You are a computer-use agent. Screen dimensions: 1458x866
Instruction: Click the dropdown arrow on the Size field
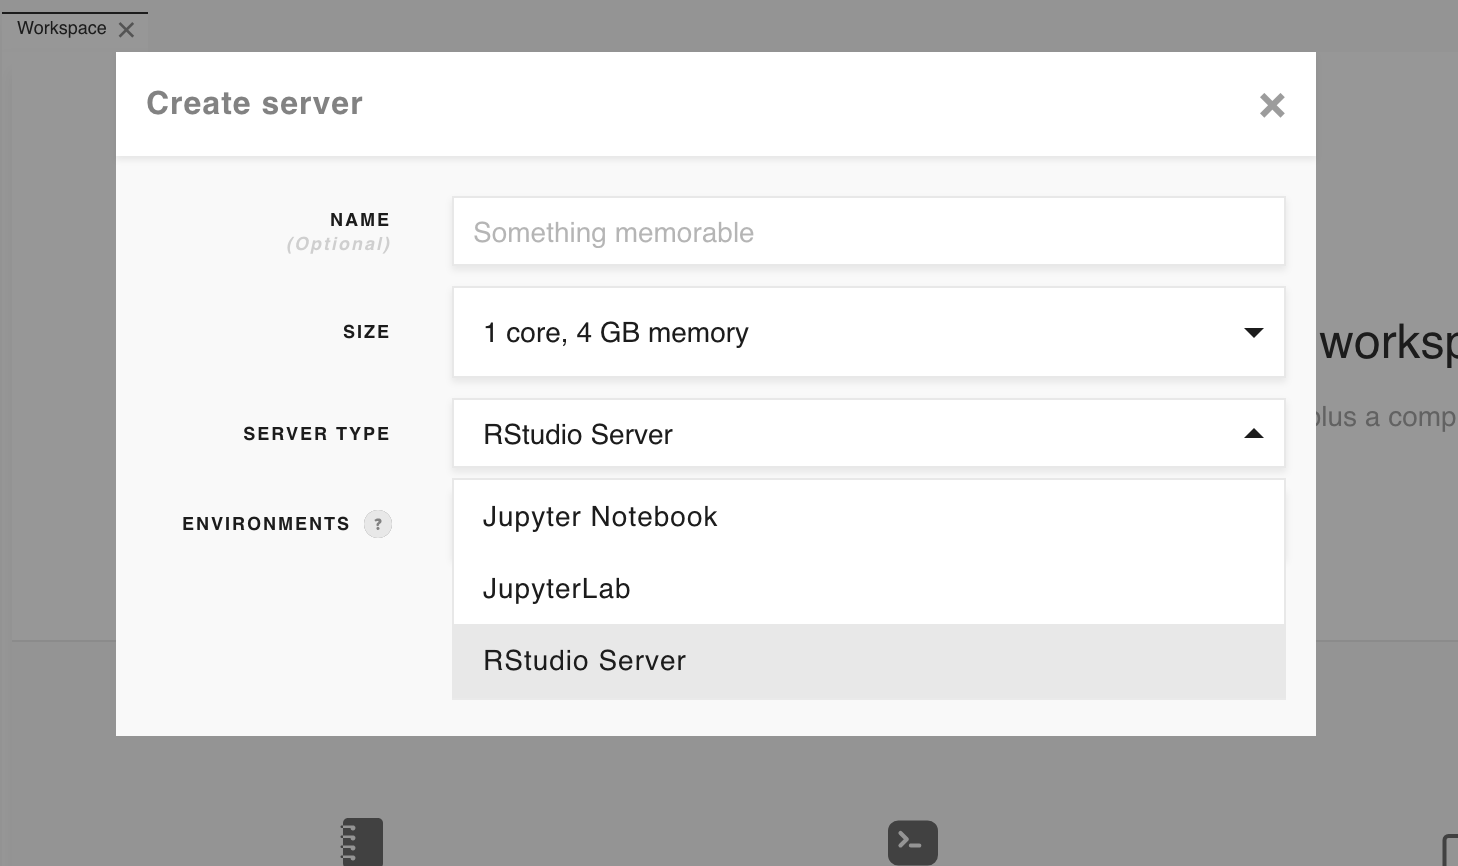[x=1254, y=332]
